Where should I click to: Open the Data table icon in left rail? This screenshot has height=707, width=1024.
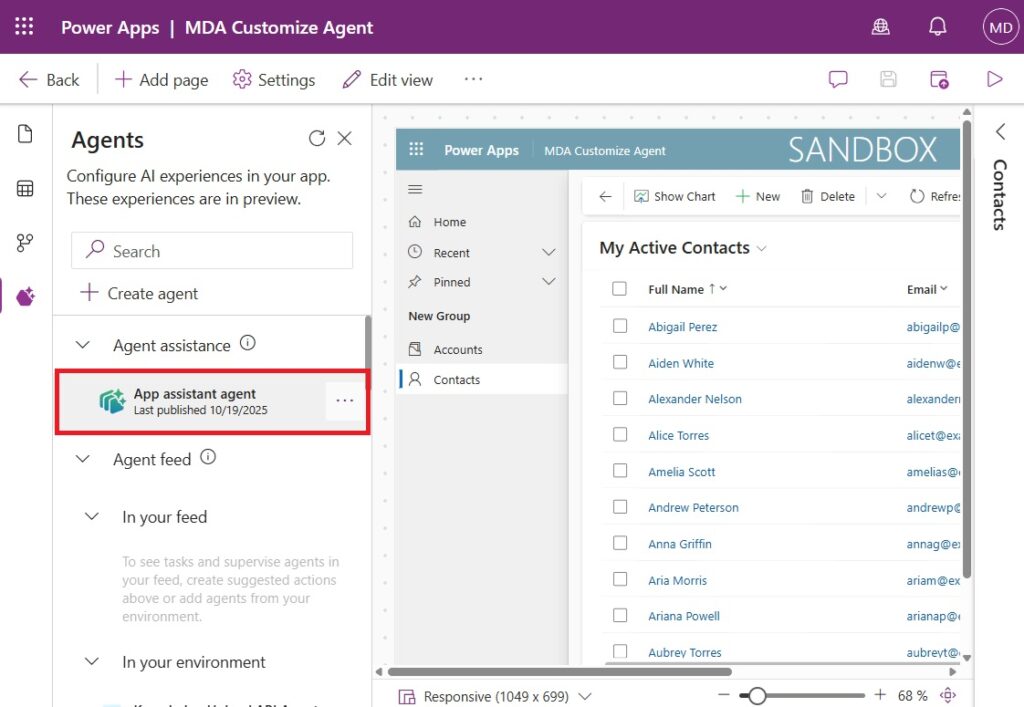[x=26, y=188]
